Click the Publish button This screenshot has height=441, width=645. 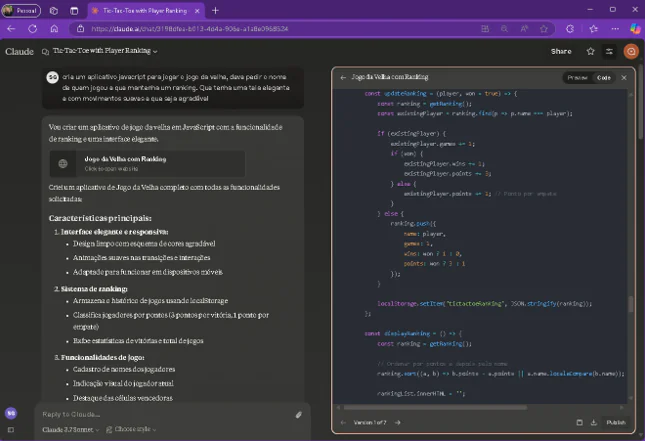[x=615, y=422]
